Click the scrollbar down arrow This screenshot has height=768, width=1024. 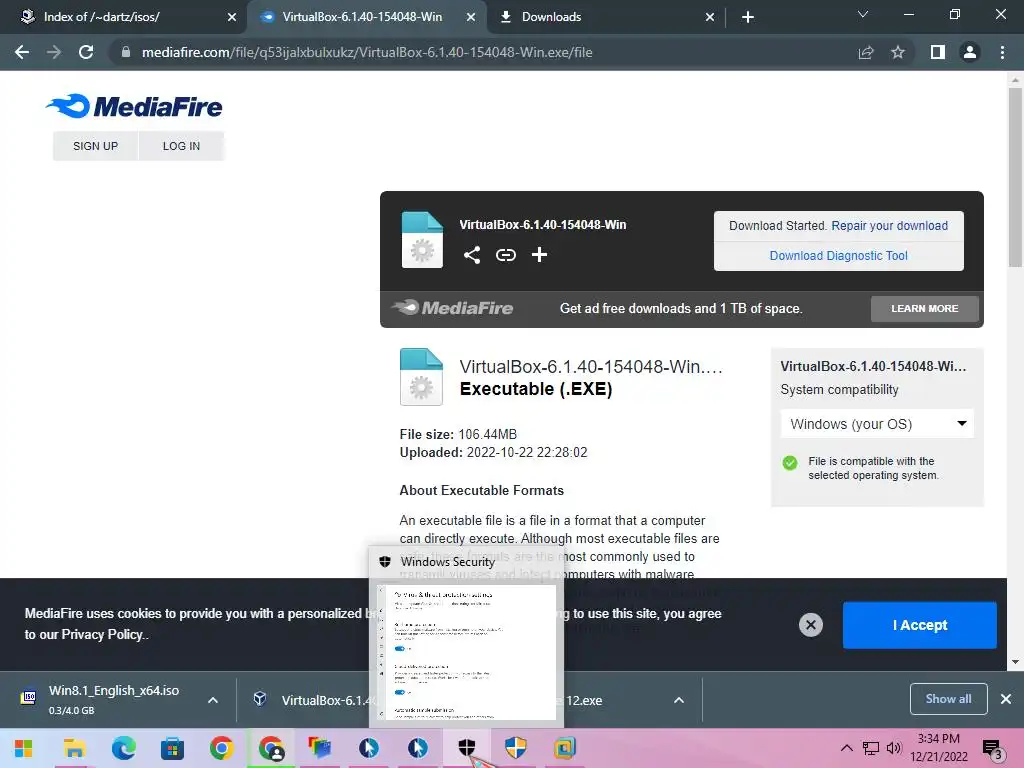pos(1015,662)
